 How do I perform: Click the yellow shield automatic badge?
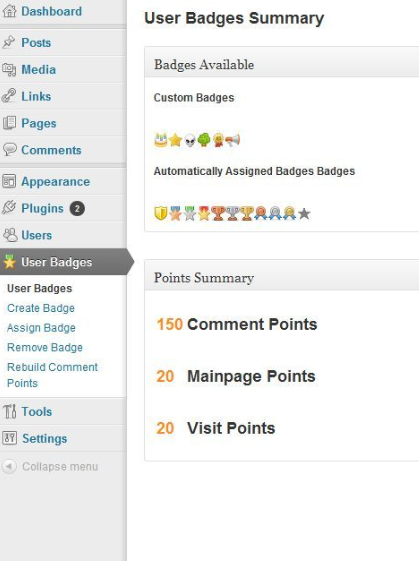(x=161, y=214)
